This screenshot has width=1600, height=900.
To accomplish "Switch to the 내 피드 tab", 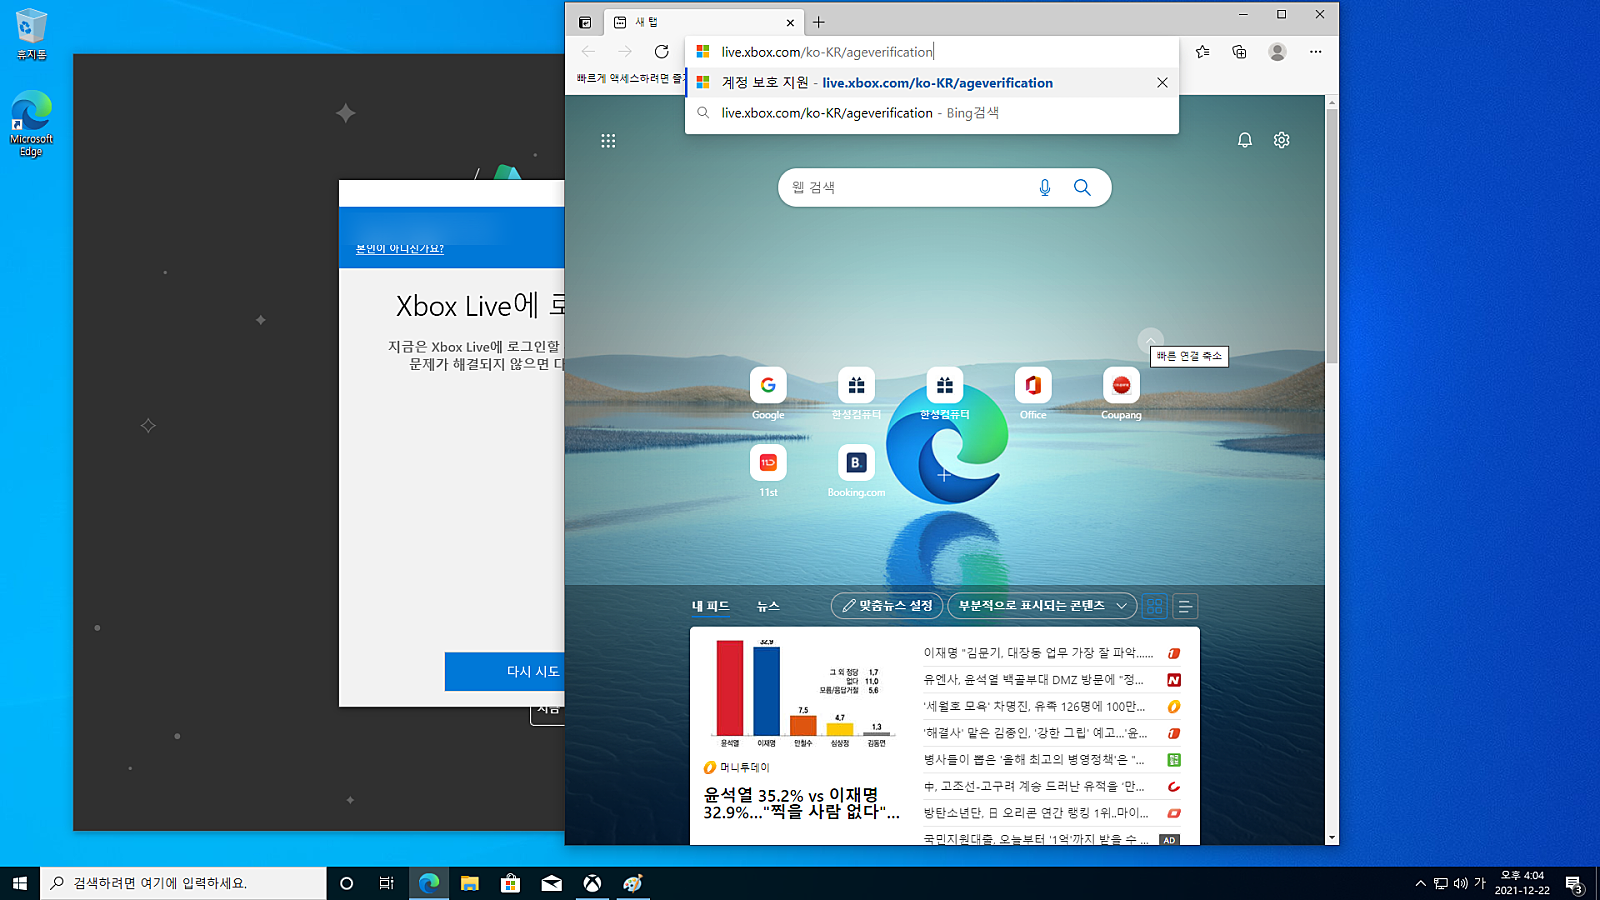I will tap(710, 606).
